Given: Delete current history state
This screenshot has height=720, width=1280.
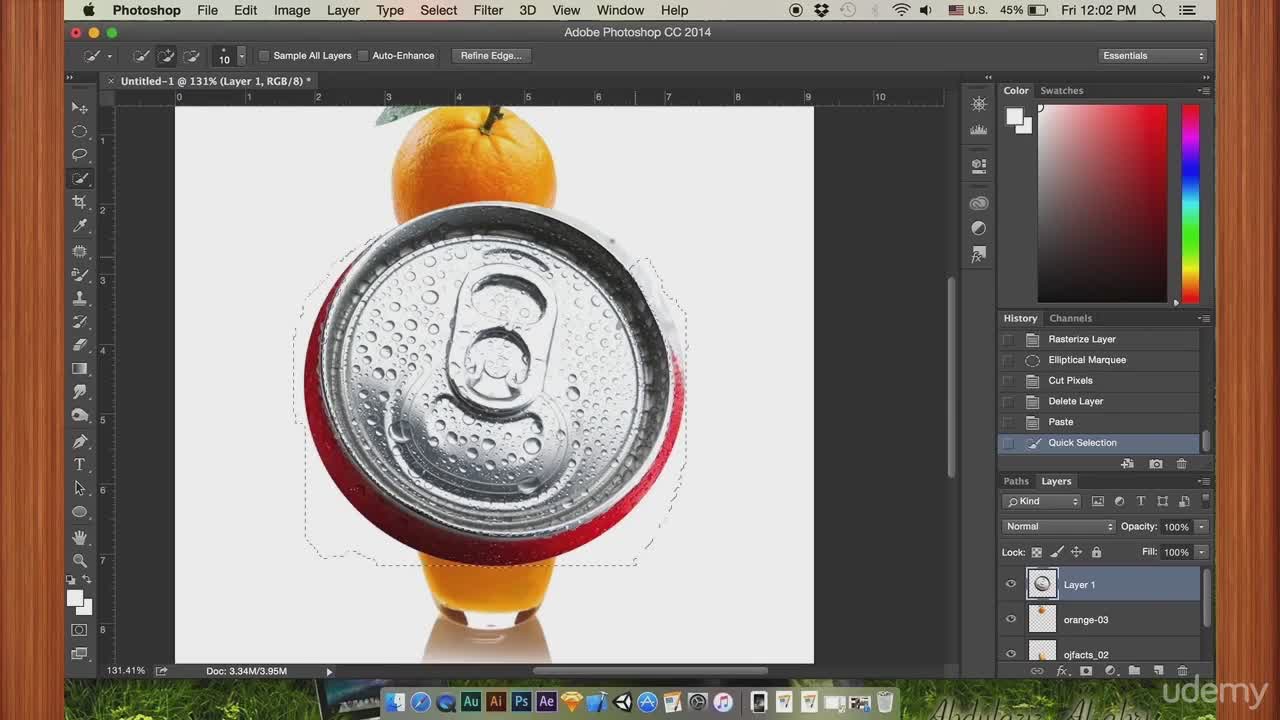Looking at the screenshot, I should 1181,464.
